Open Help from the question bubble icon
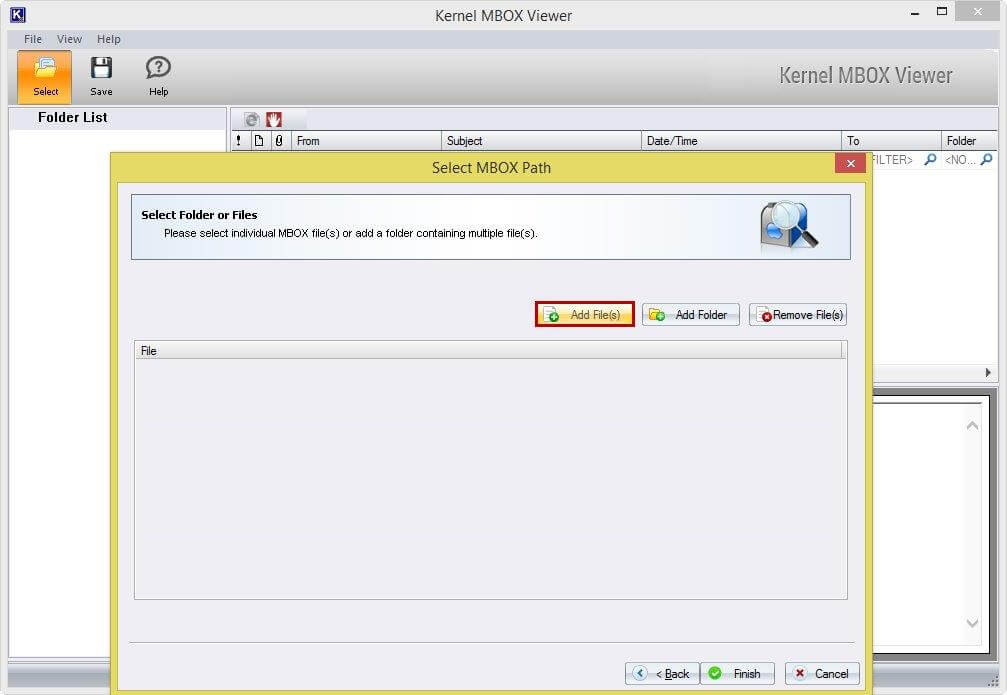The width and height of the screenshot is (1007, 695). point(158,68)
